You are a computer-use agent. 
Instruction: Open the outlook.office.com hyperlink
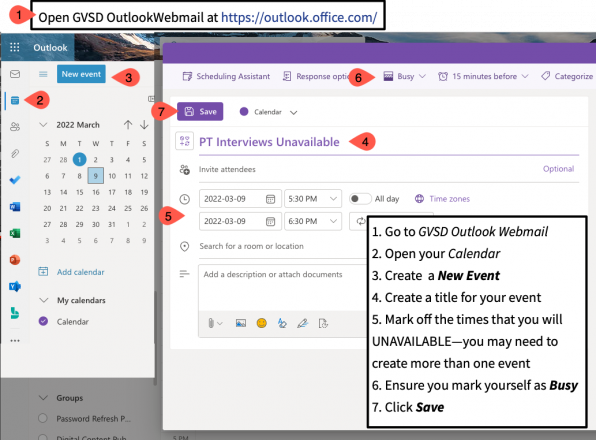point(299,17)
